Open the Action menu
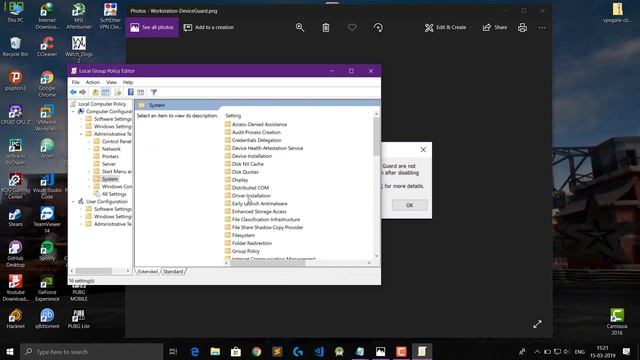This screenshot has width=640, height=360. click(93, 82)
